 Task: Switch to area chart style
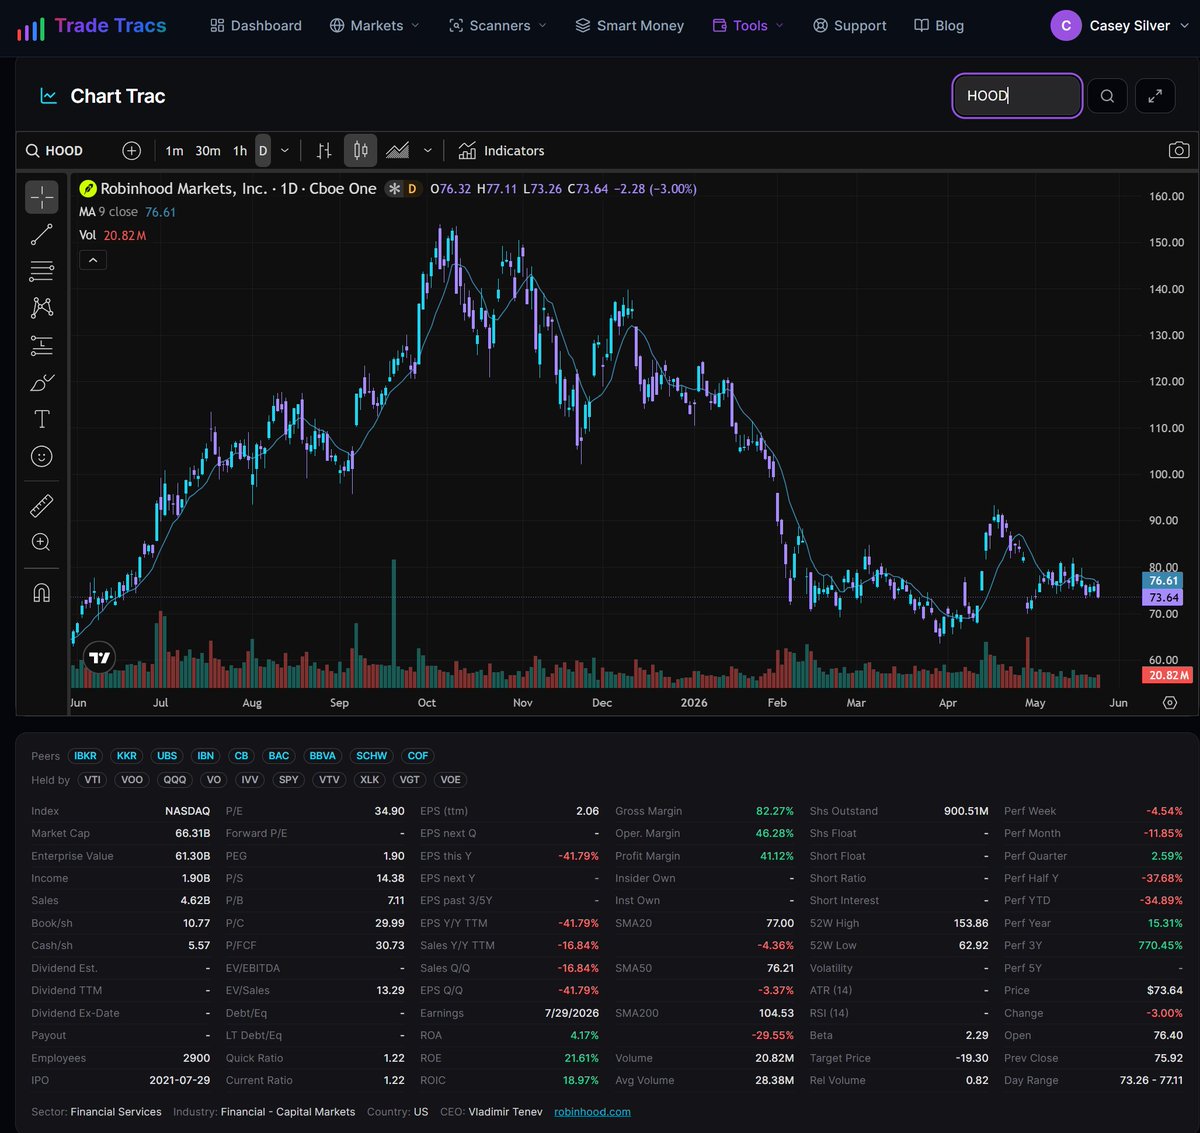[398, 151]
